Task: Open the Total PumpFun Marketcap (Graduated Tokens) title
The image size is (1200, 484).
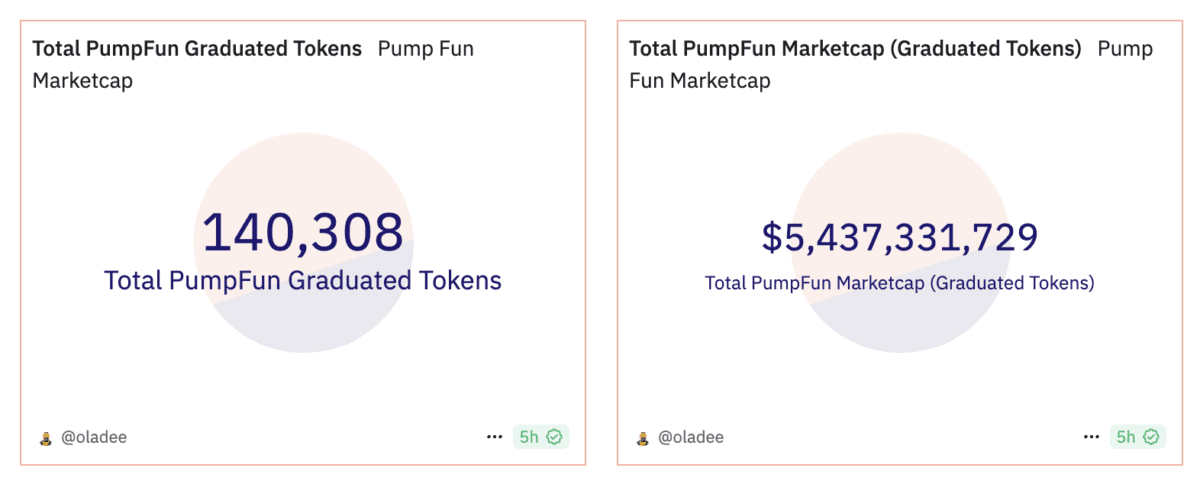Action: tap(855, 48)
